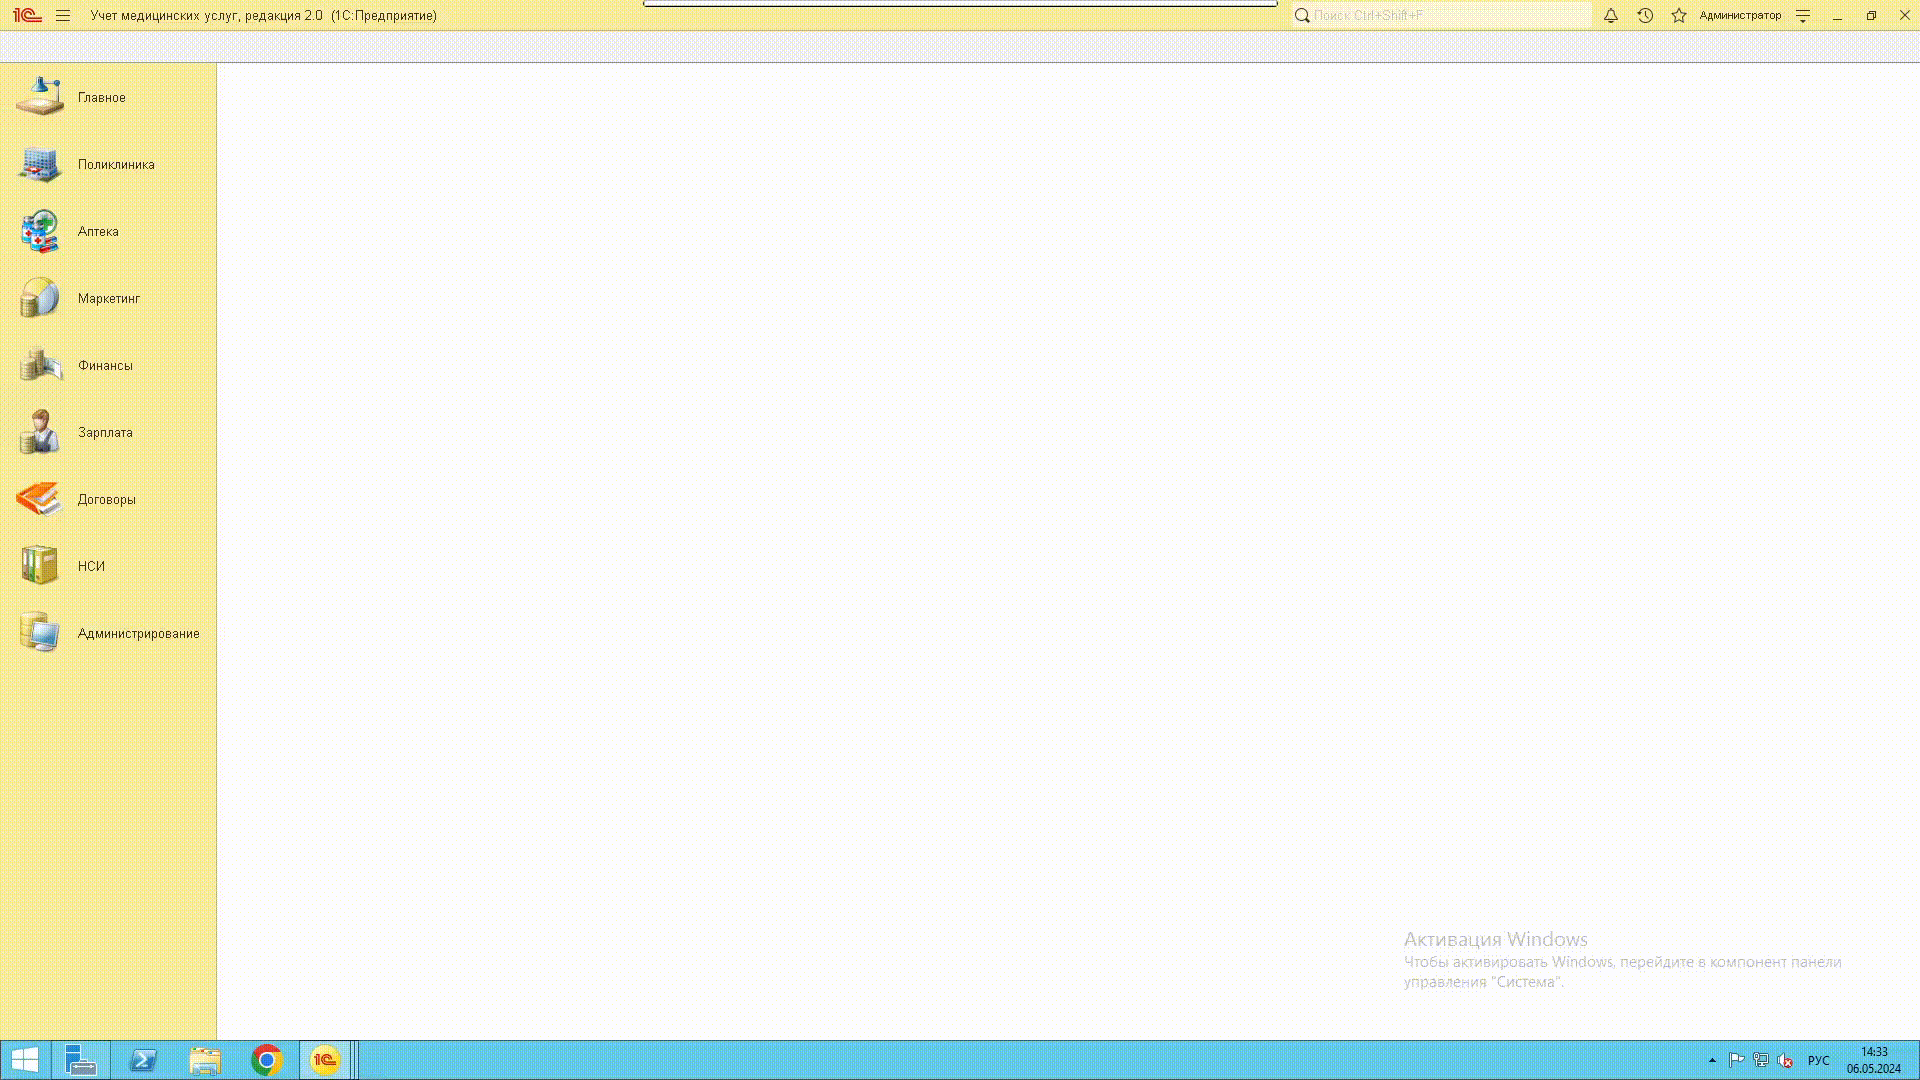Open the notifications bell

click(x=1611, y=16)
